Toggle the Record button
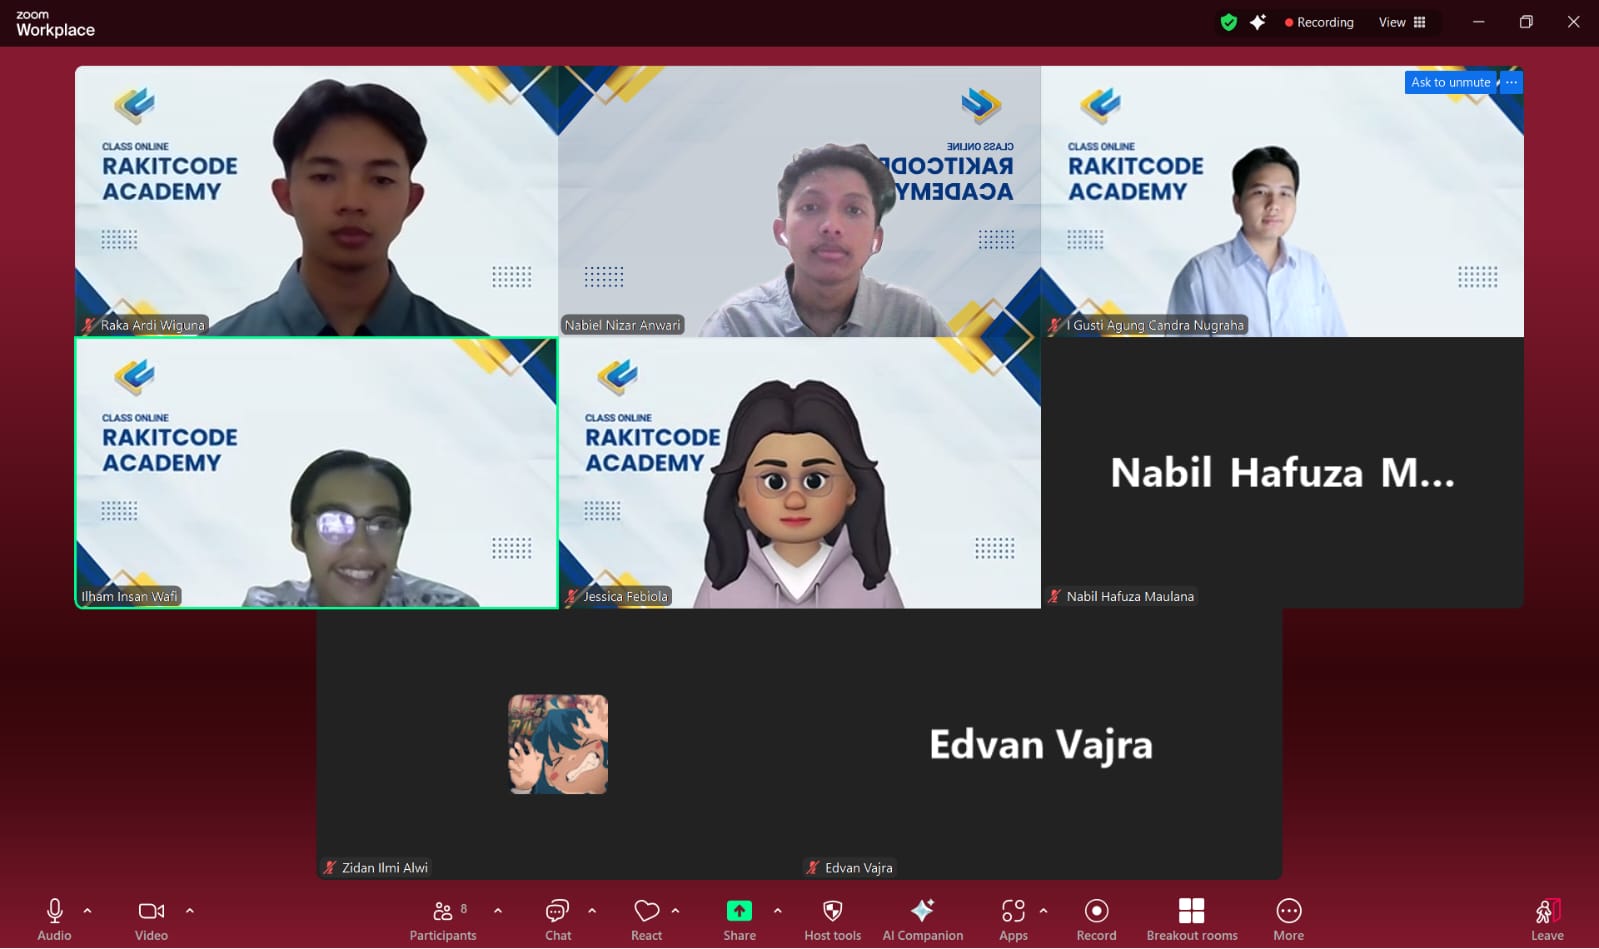This screenshot has width=1599, height=949. click(x=1096, y=920)
